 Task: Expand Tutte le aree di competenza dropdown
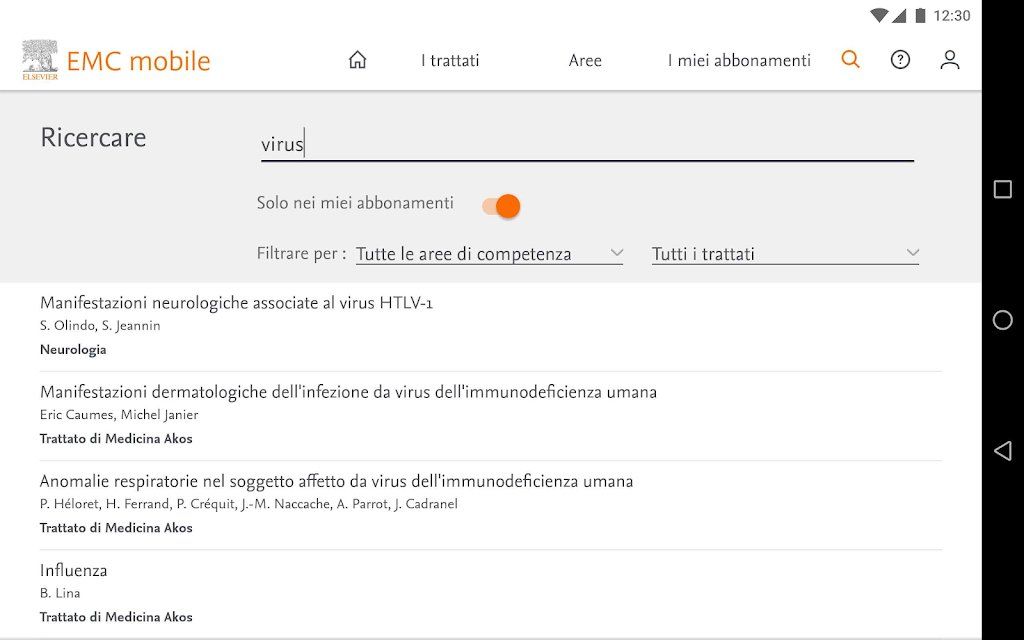[489, 253]
